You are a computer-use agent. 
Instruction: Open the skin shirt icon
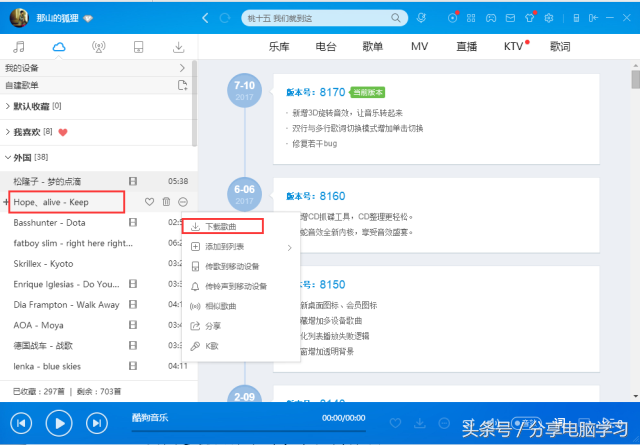(x=530, y=18)
